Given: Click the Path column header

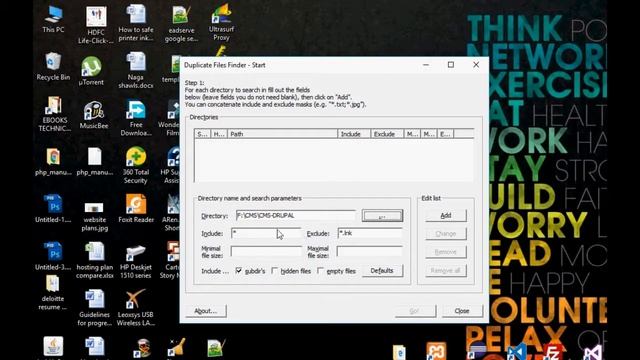Looking at the screenshot, I should (282, 134).
